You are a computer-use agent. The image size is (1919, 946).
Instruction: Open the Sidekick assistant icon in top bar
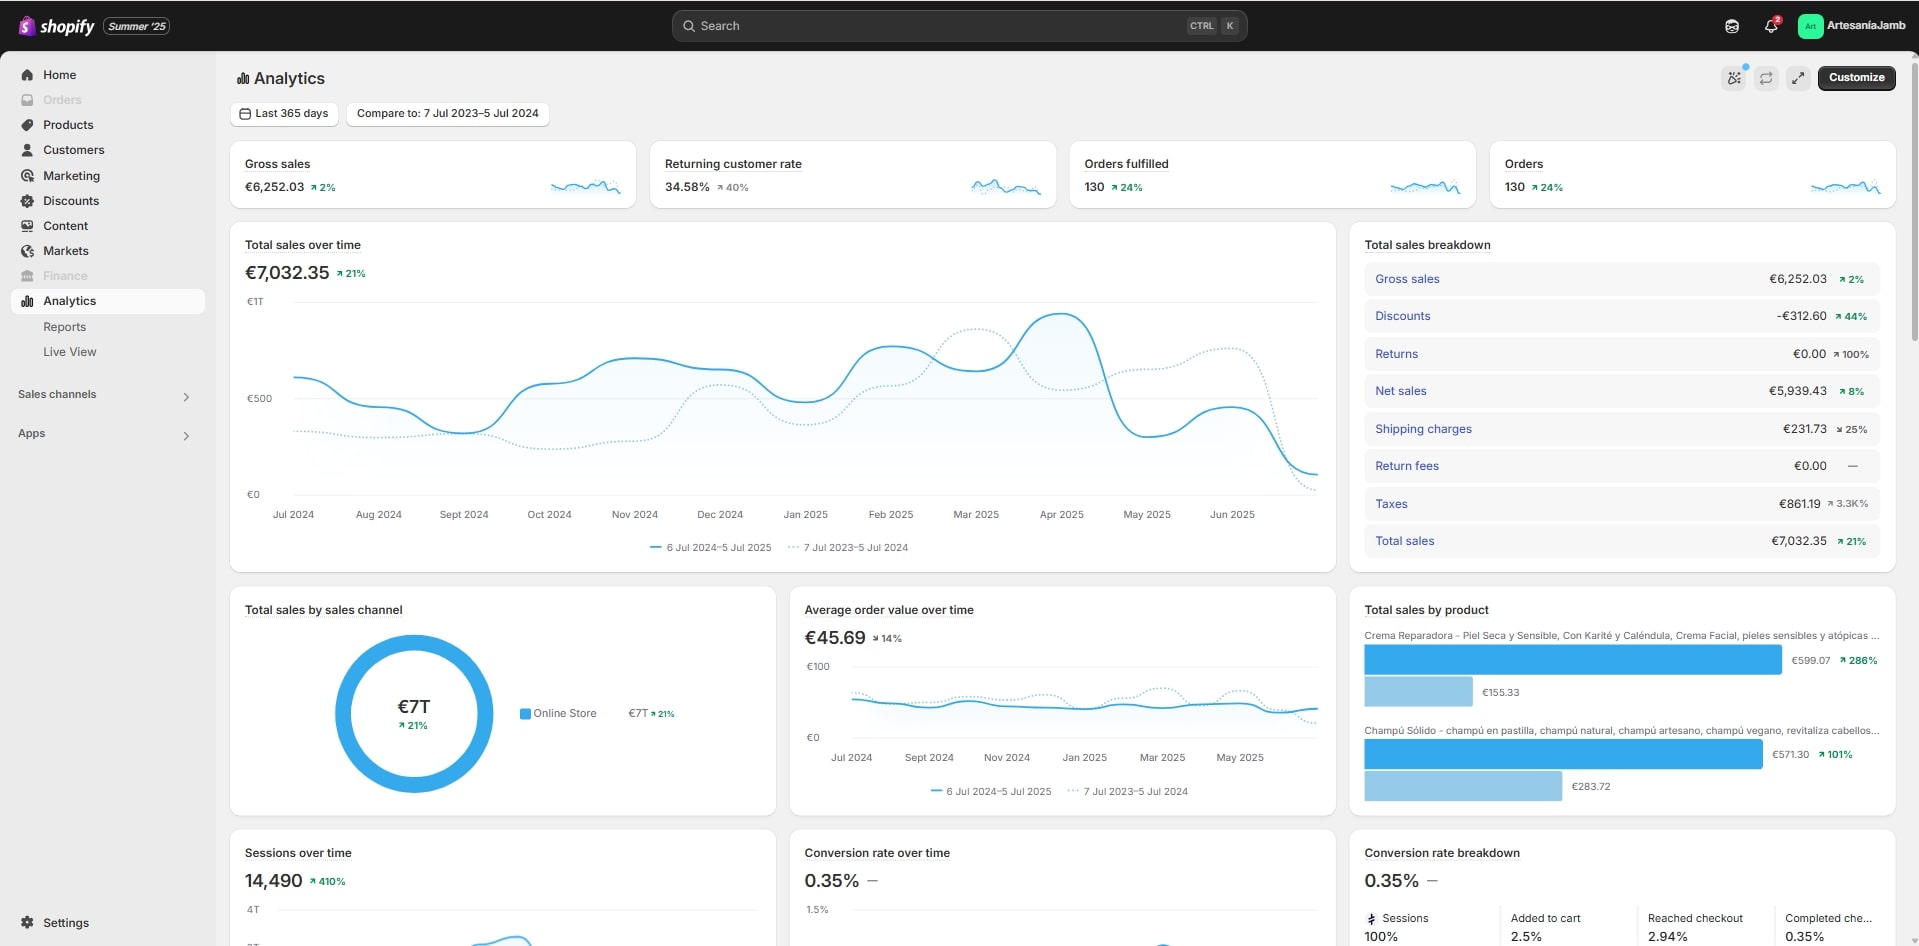pyautogui.click(x=1732, y=26)
